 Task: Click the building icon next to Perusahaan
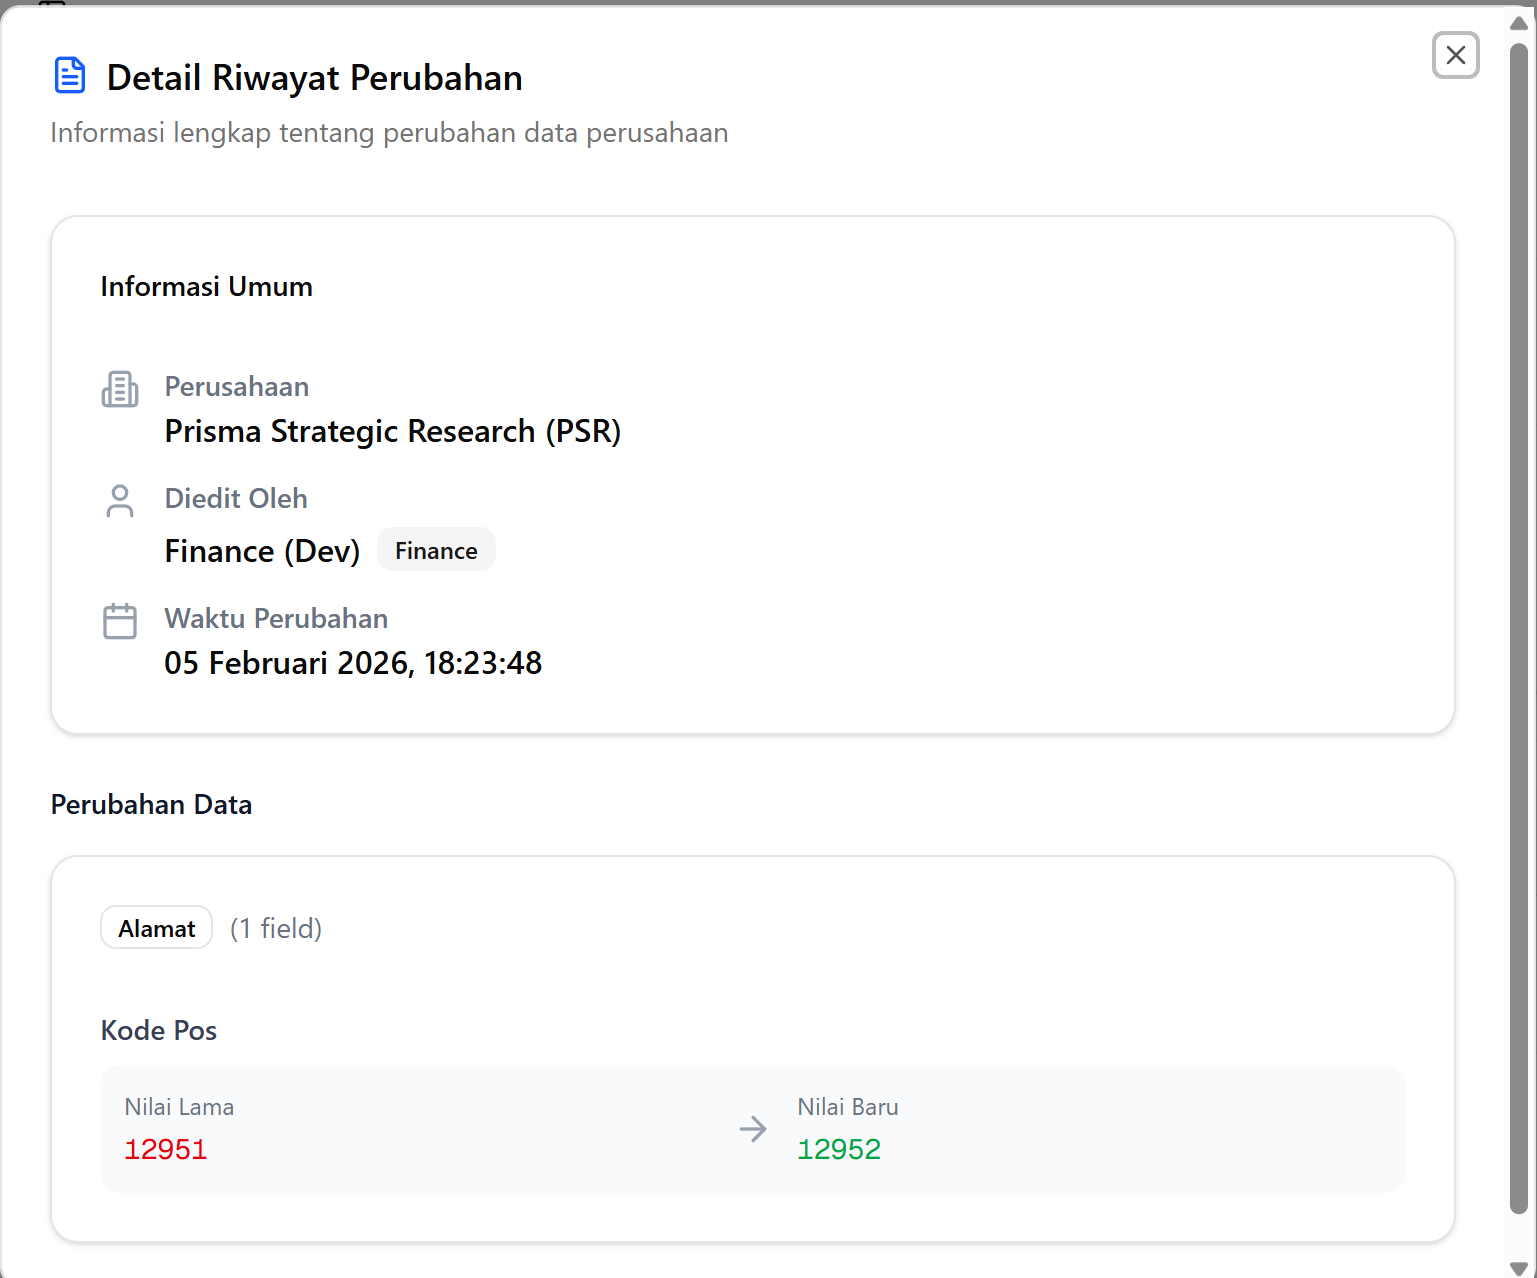tap(120, 389)
